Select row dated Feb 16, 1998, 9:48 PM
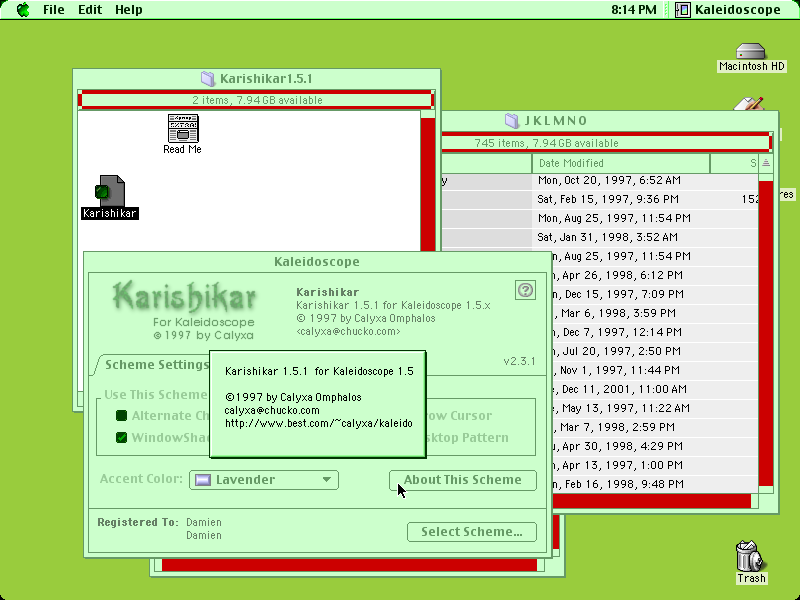The height and width of the screenshot is (600, 800). 654,484
